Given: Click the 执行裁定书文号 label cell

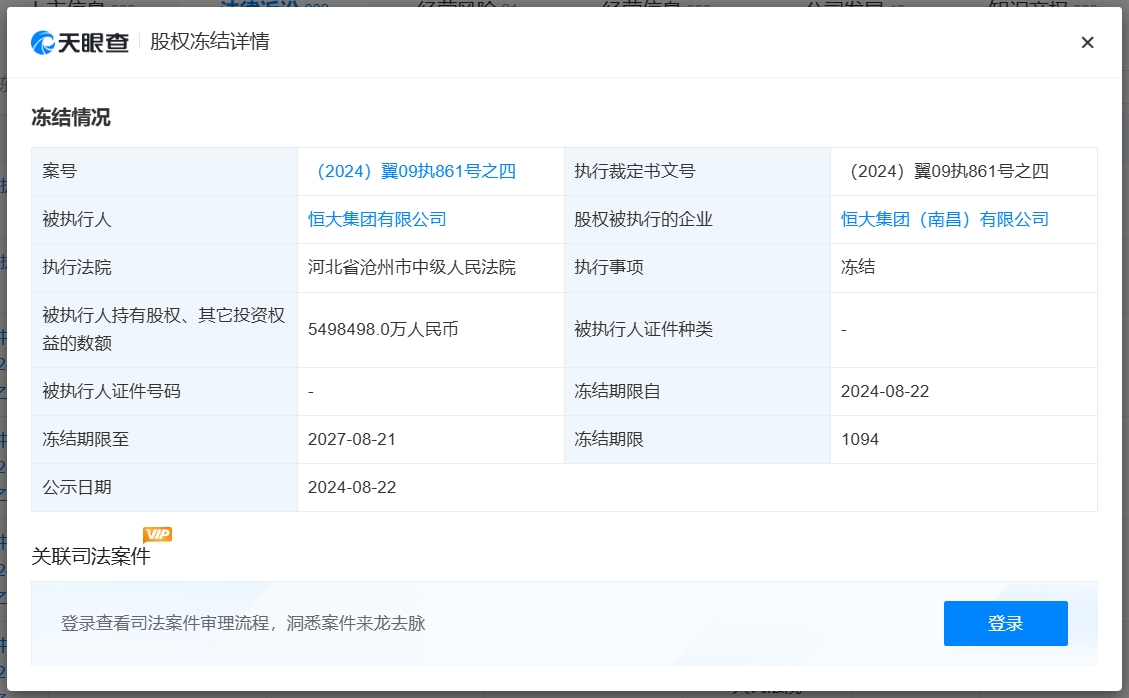Looking at the screenshot, I should pos(697,171).
